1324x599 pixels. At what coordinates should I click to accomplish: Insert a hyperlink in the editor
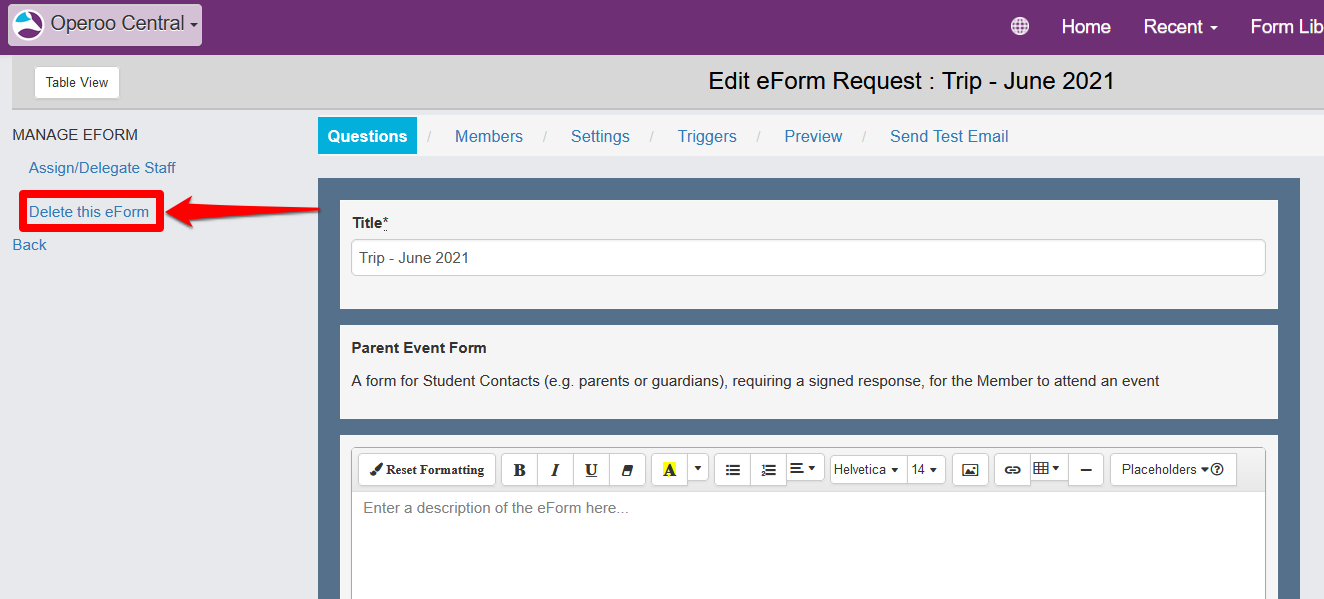pyautogui.click(x=1012, y=470)
